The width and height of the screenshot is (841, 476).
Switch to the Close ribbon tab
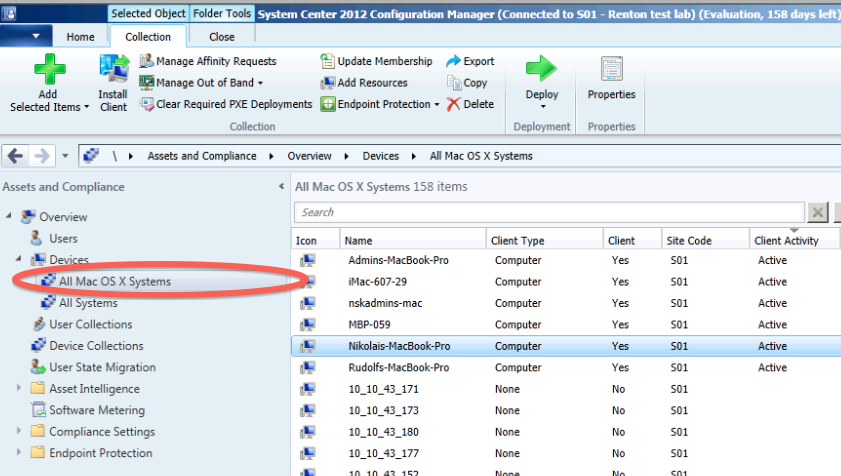coord(222,37)
